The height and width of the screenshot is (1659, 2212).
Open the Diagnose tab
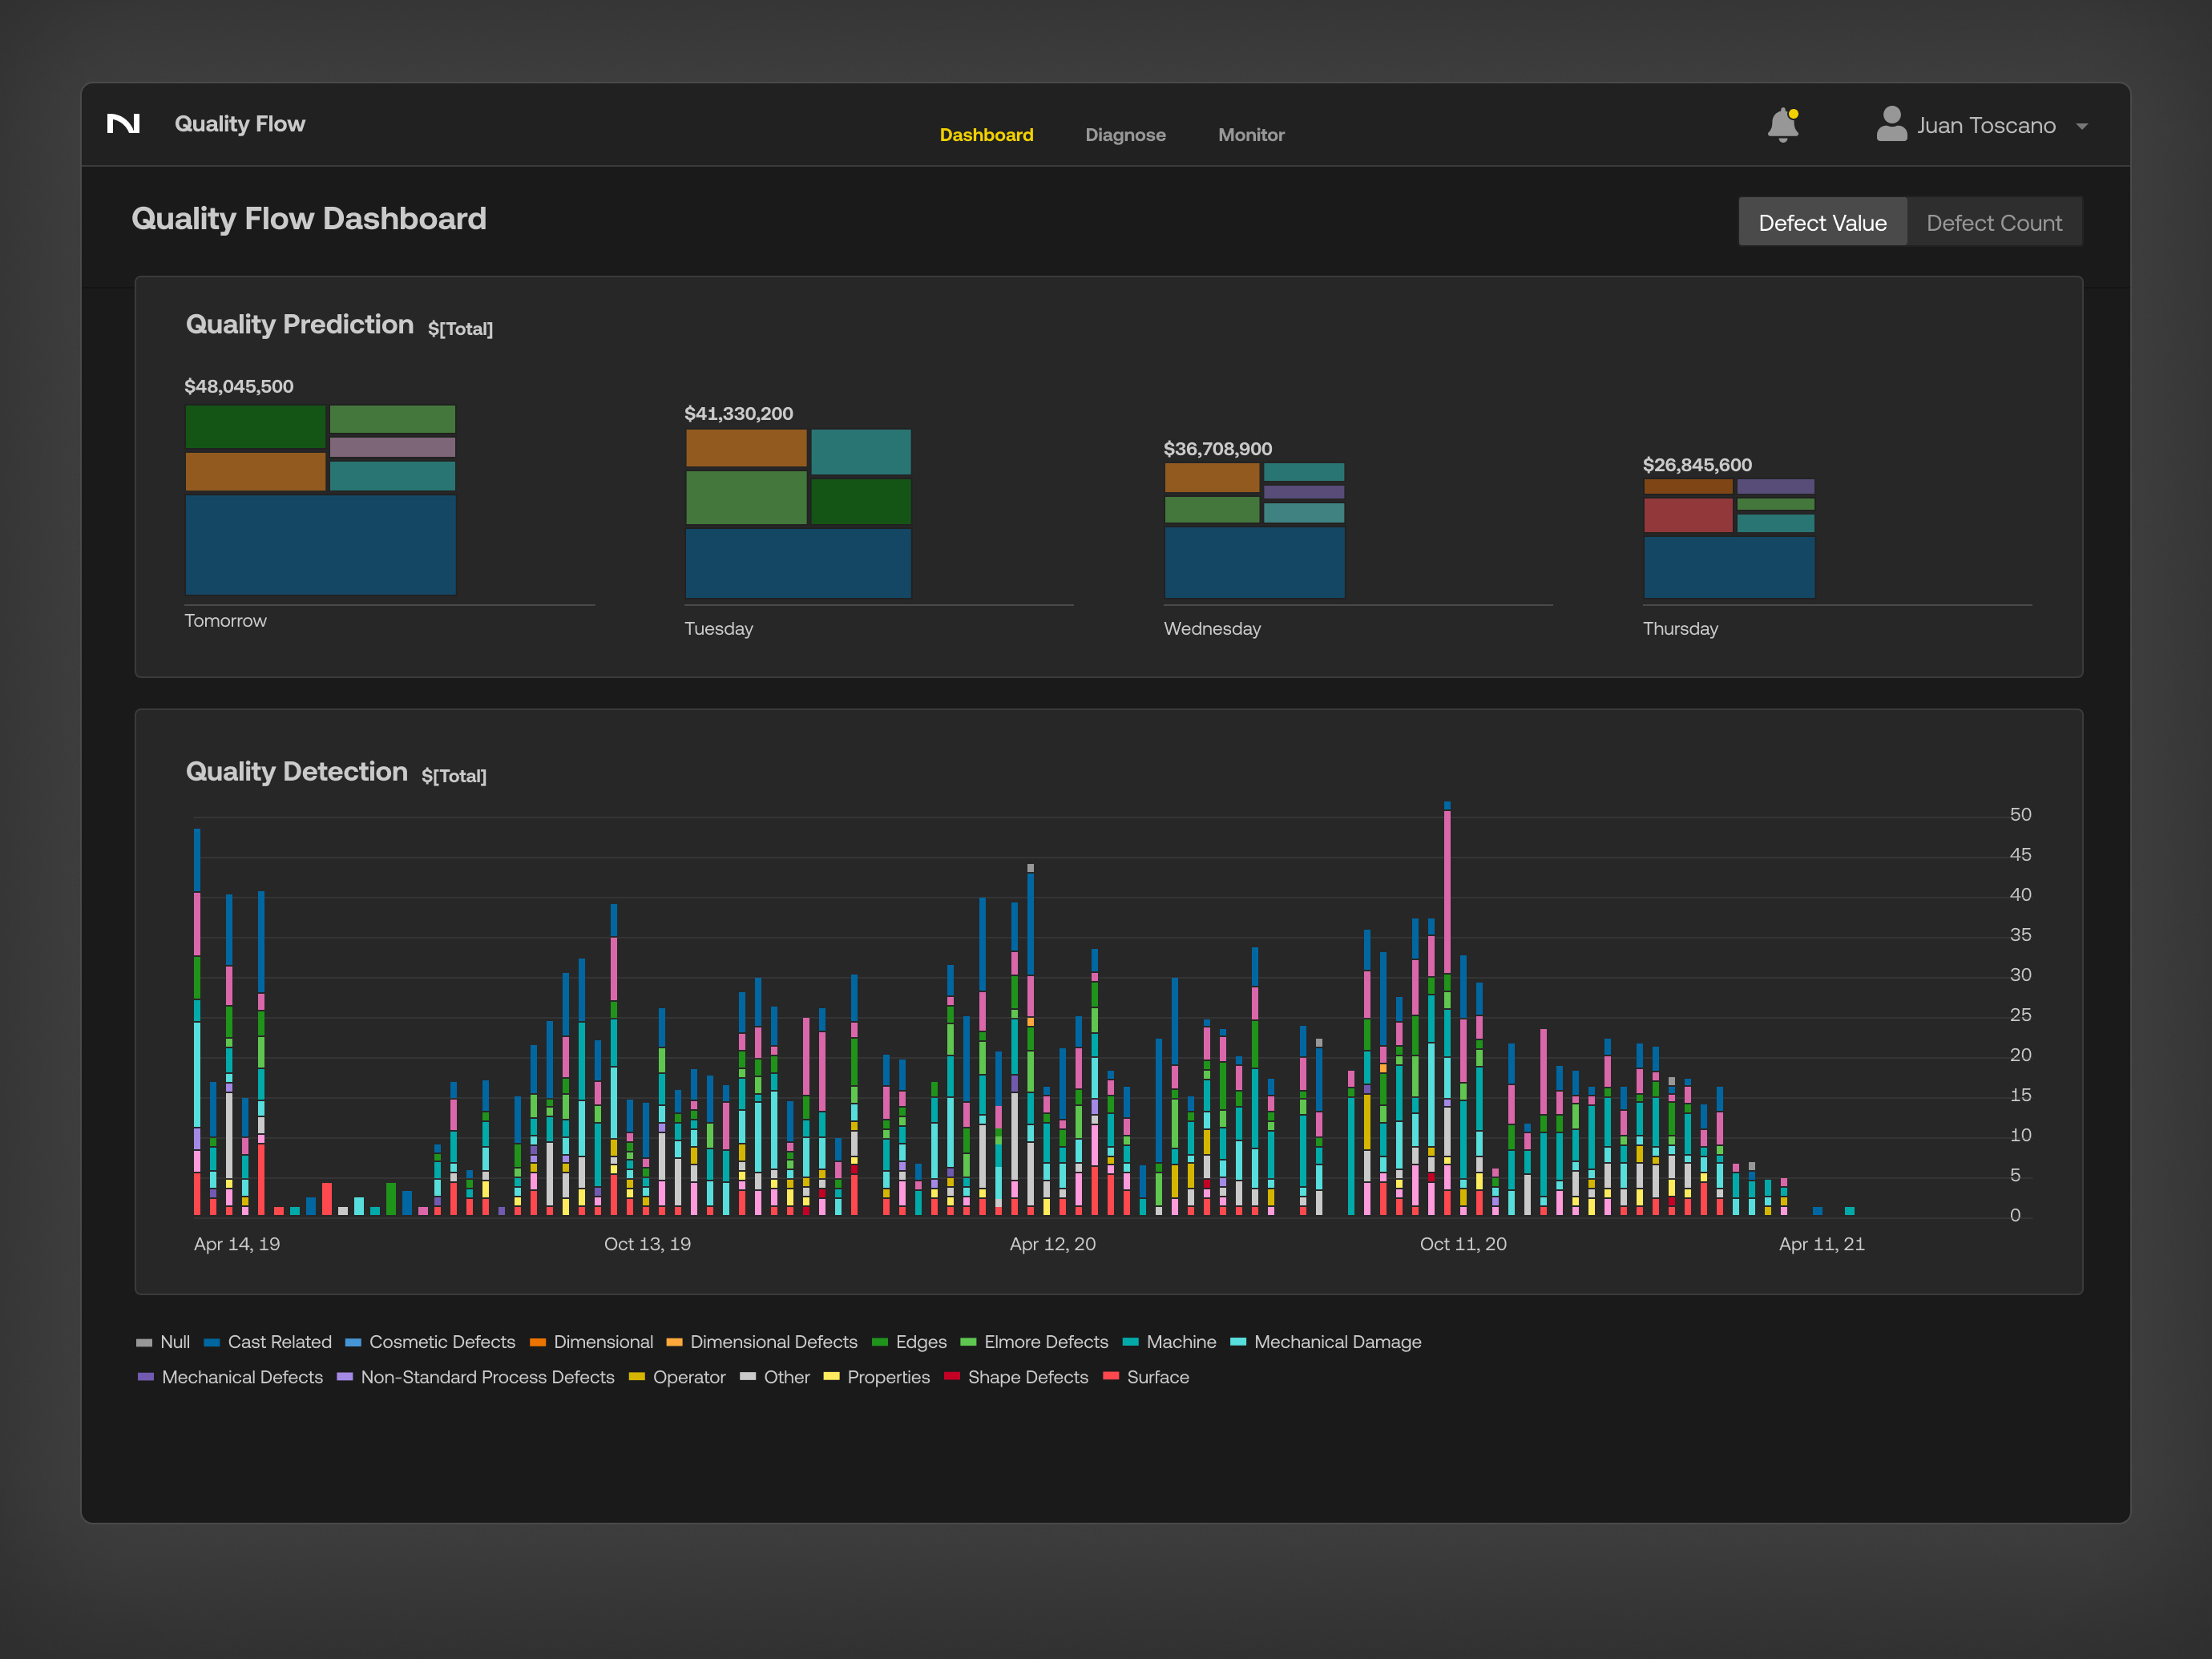coord(1125,135)
